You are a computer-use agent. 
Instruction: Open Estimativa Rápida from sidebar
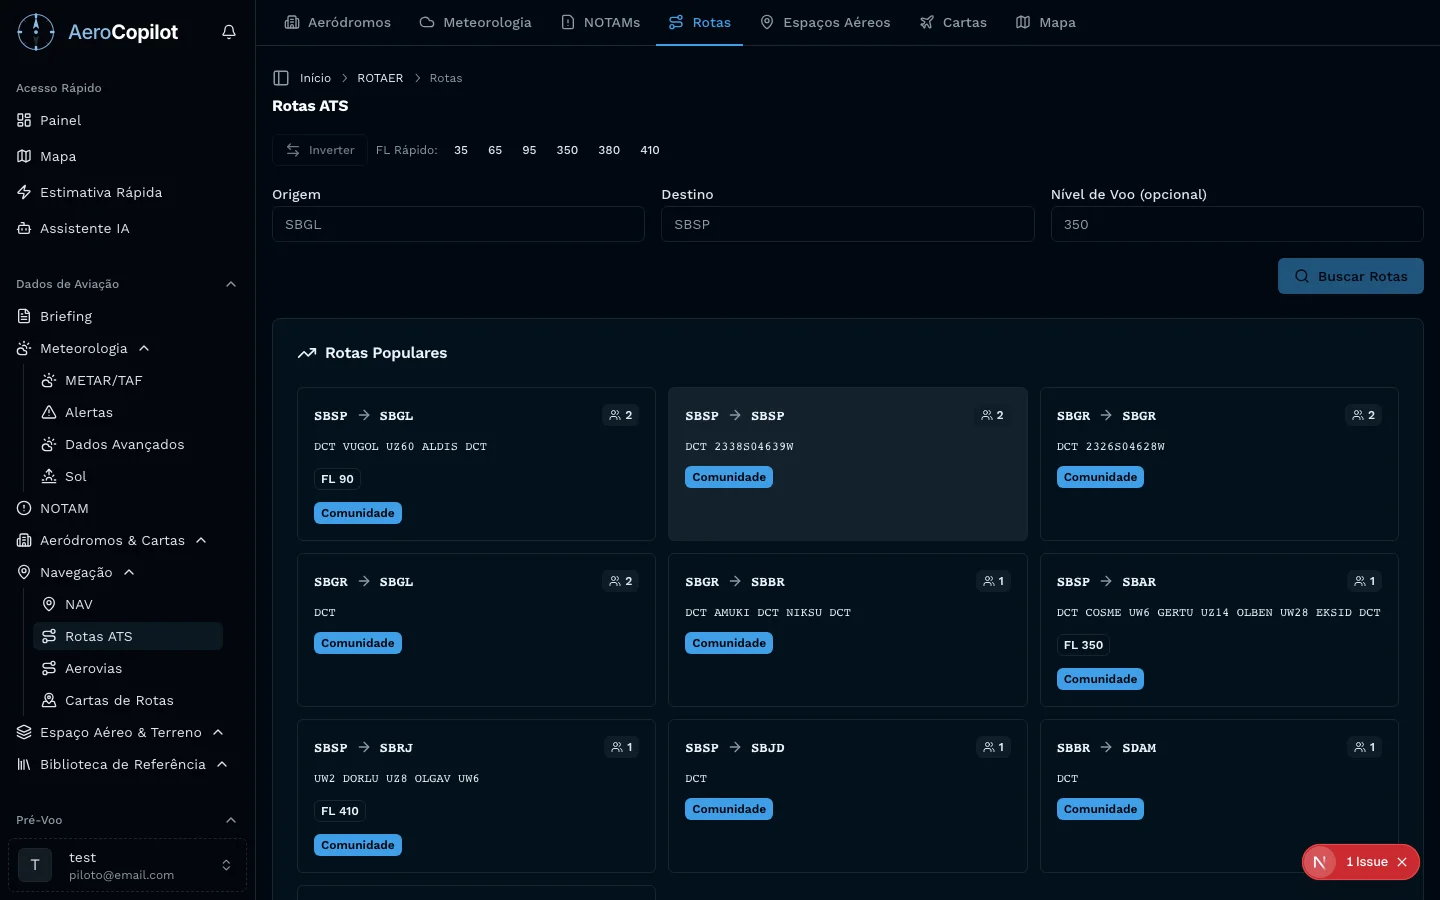click(100, 192)
